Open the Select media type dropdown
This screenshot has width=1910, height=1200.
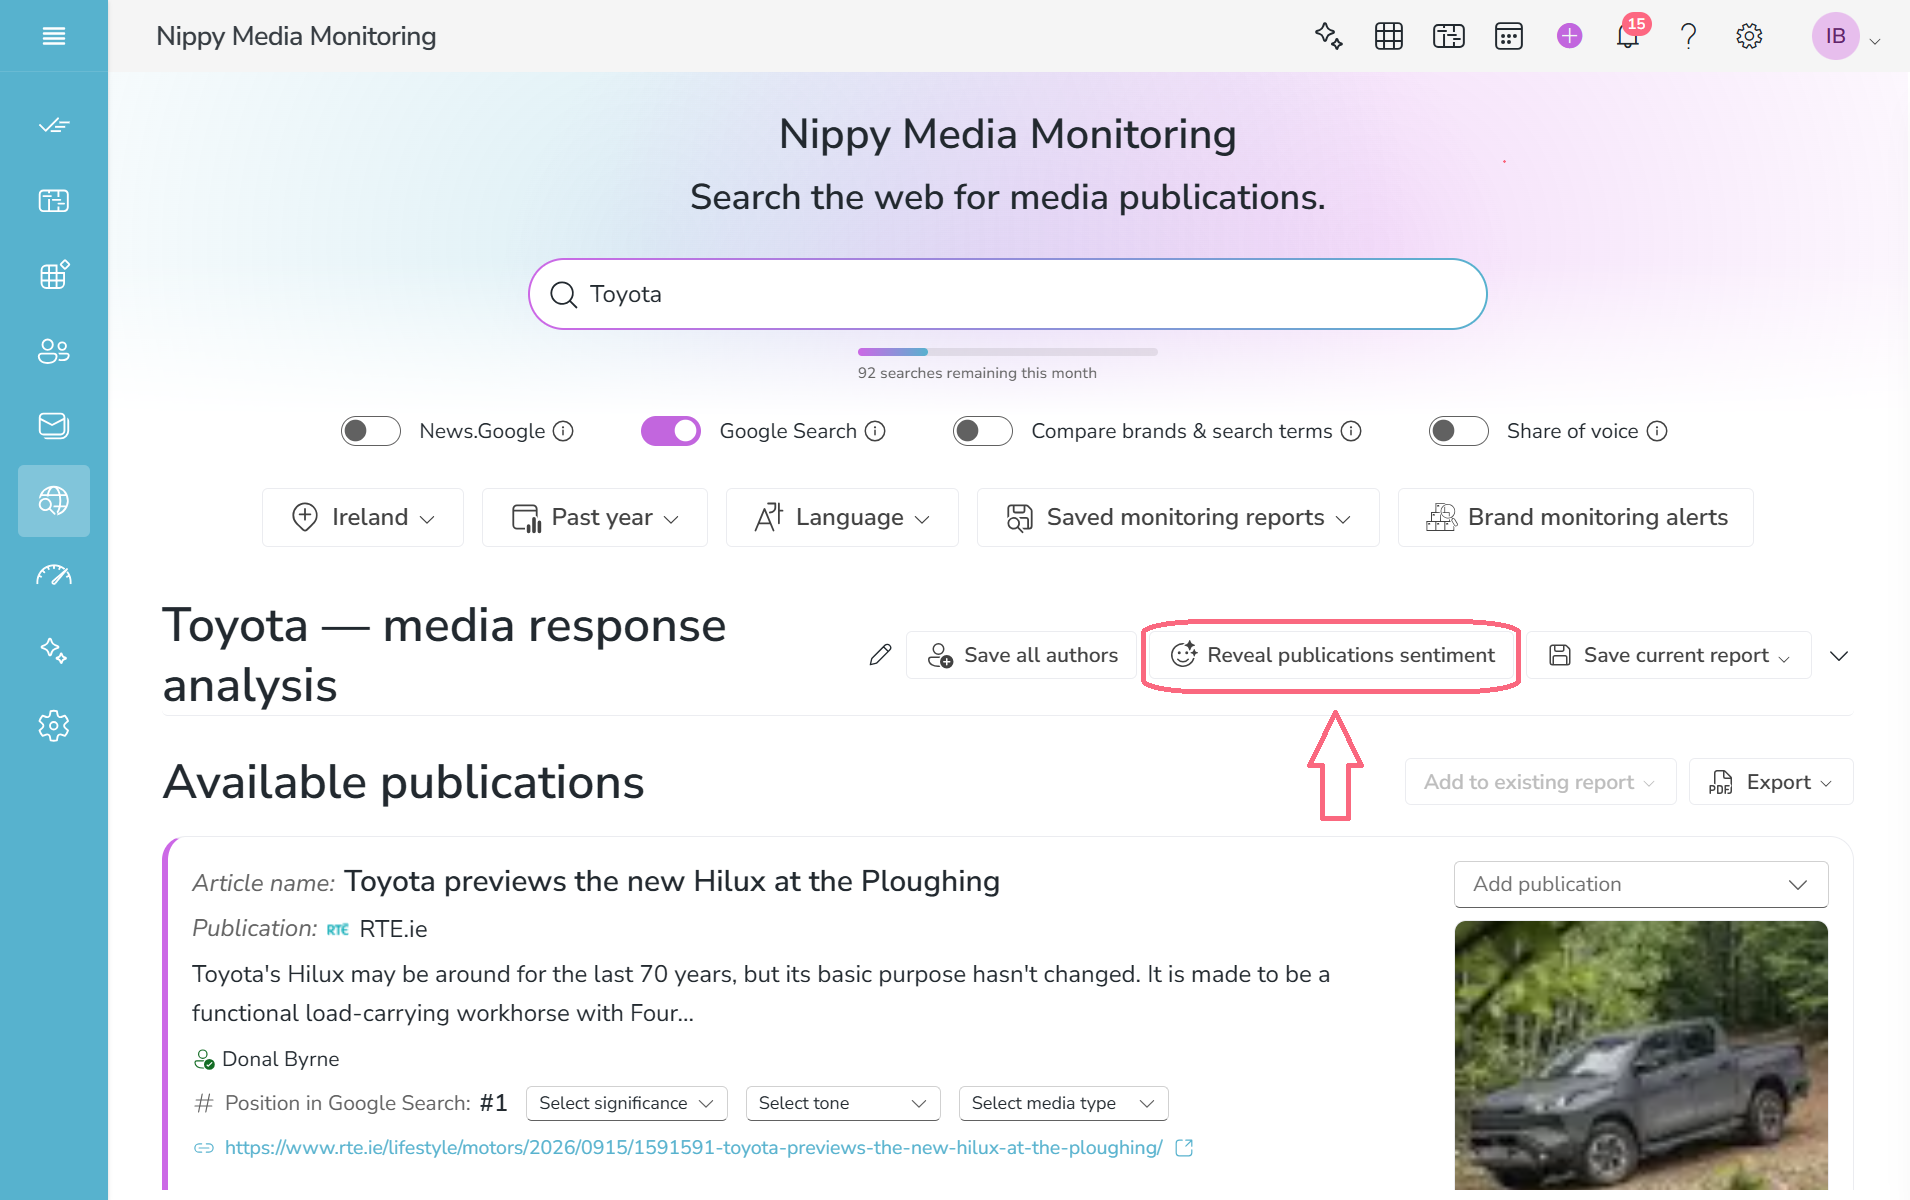coord(1064,1103)
